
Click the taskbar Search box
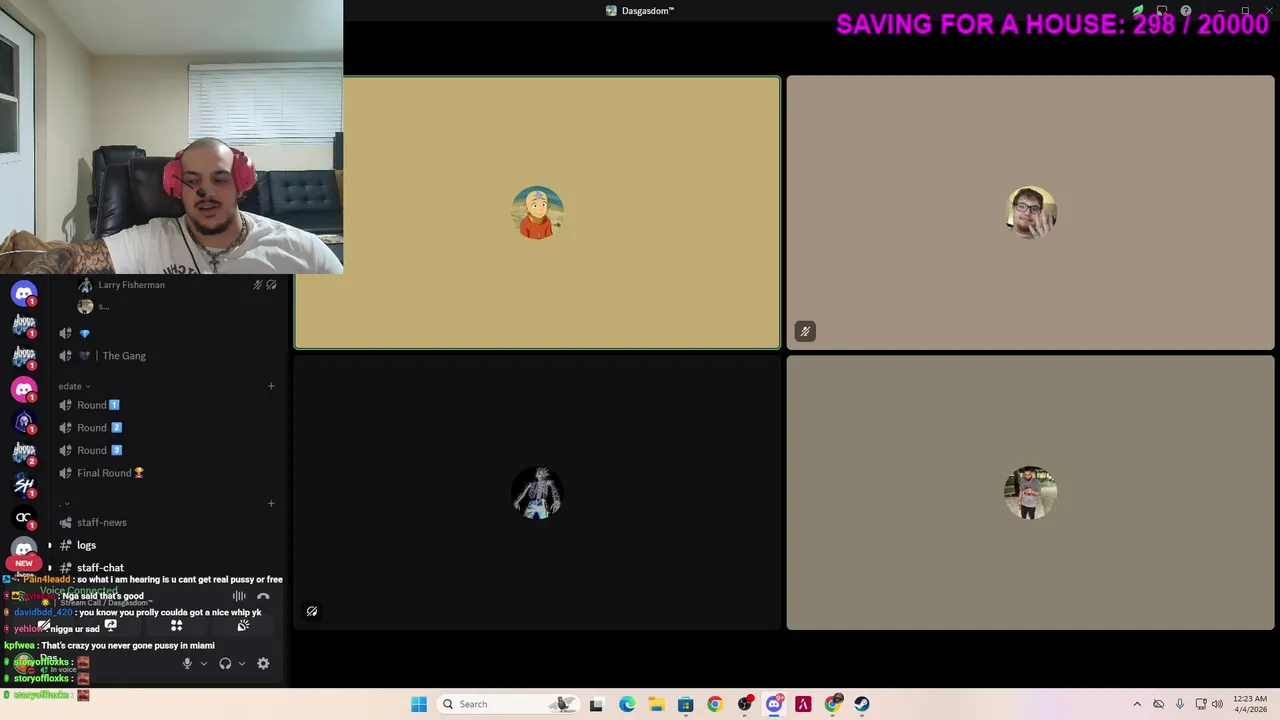(x=509, y=704)
